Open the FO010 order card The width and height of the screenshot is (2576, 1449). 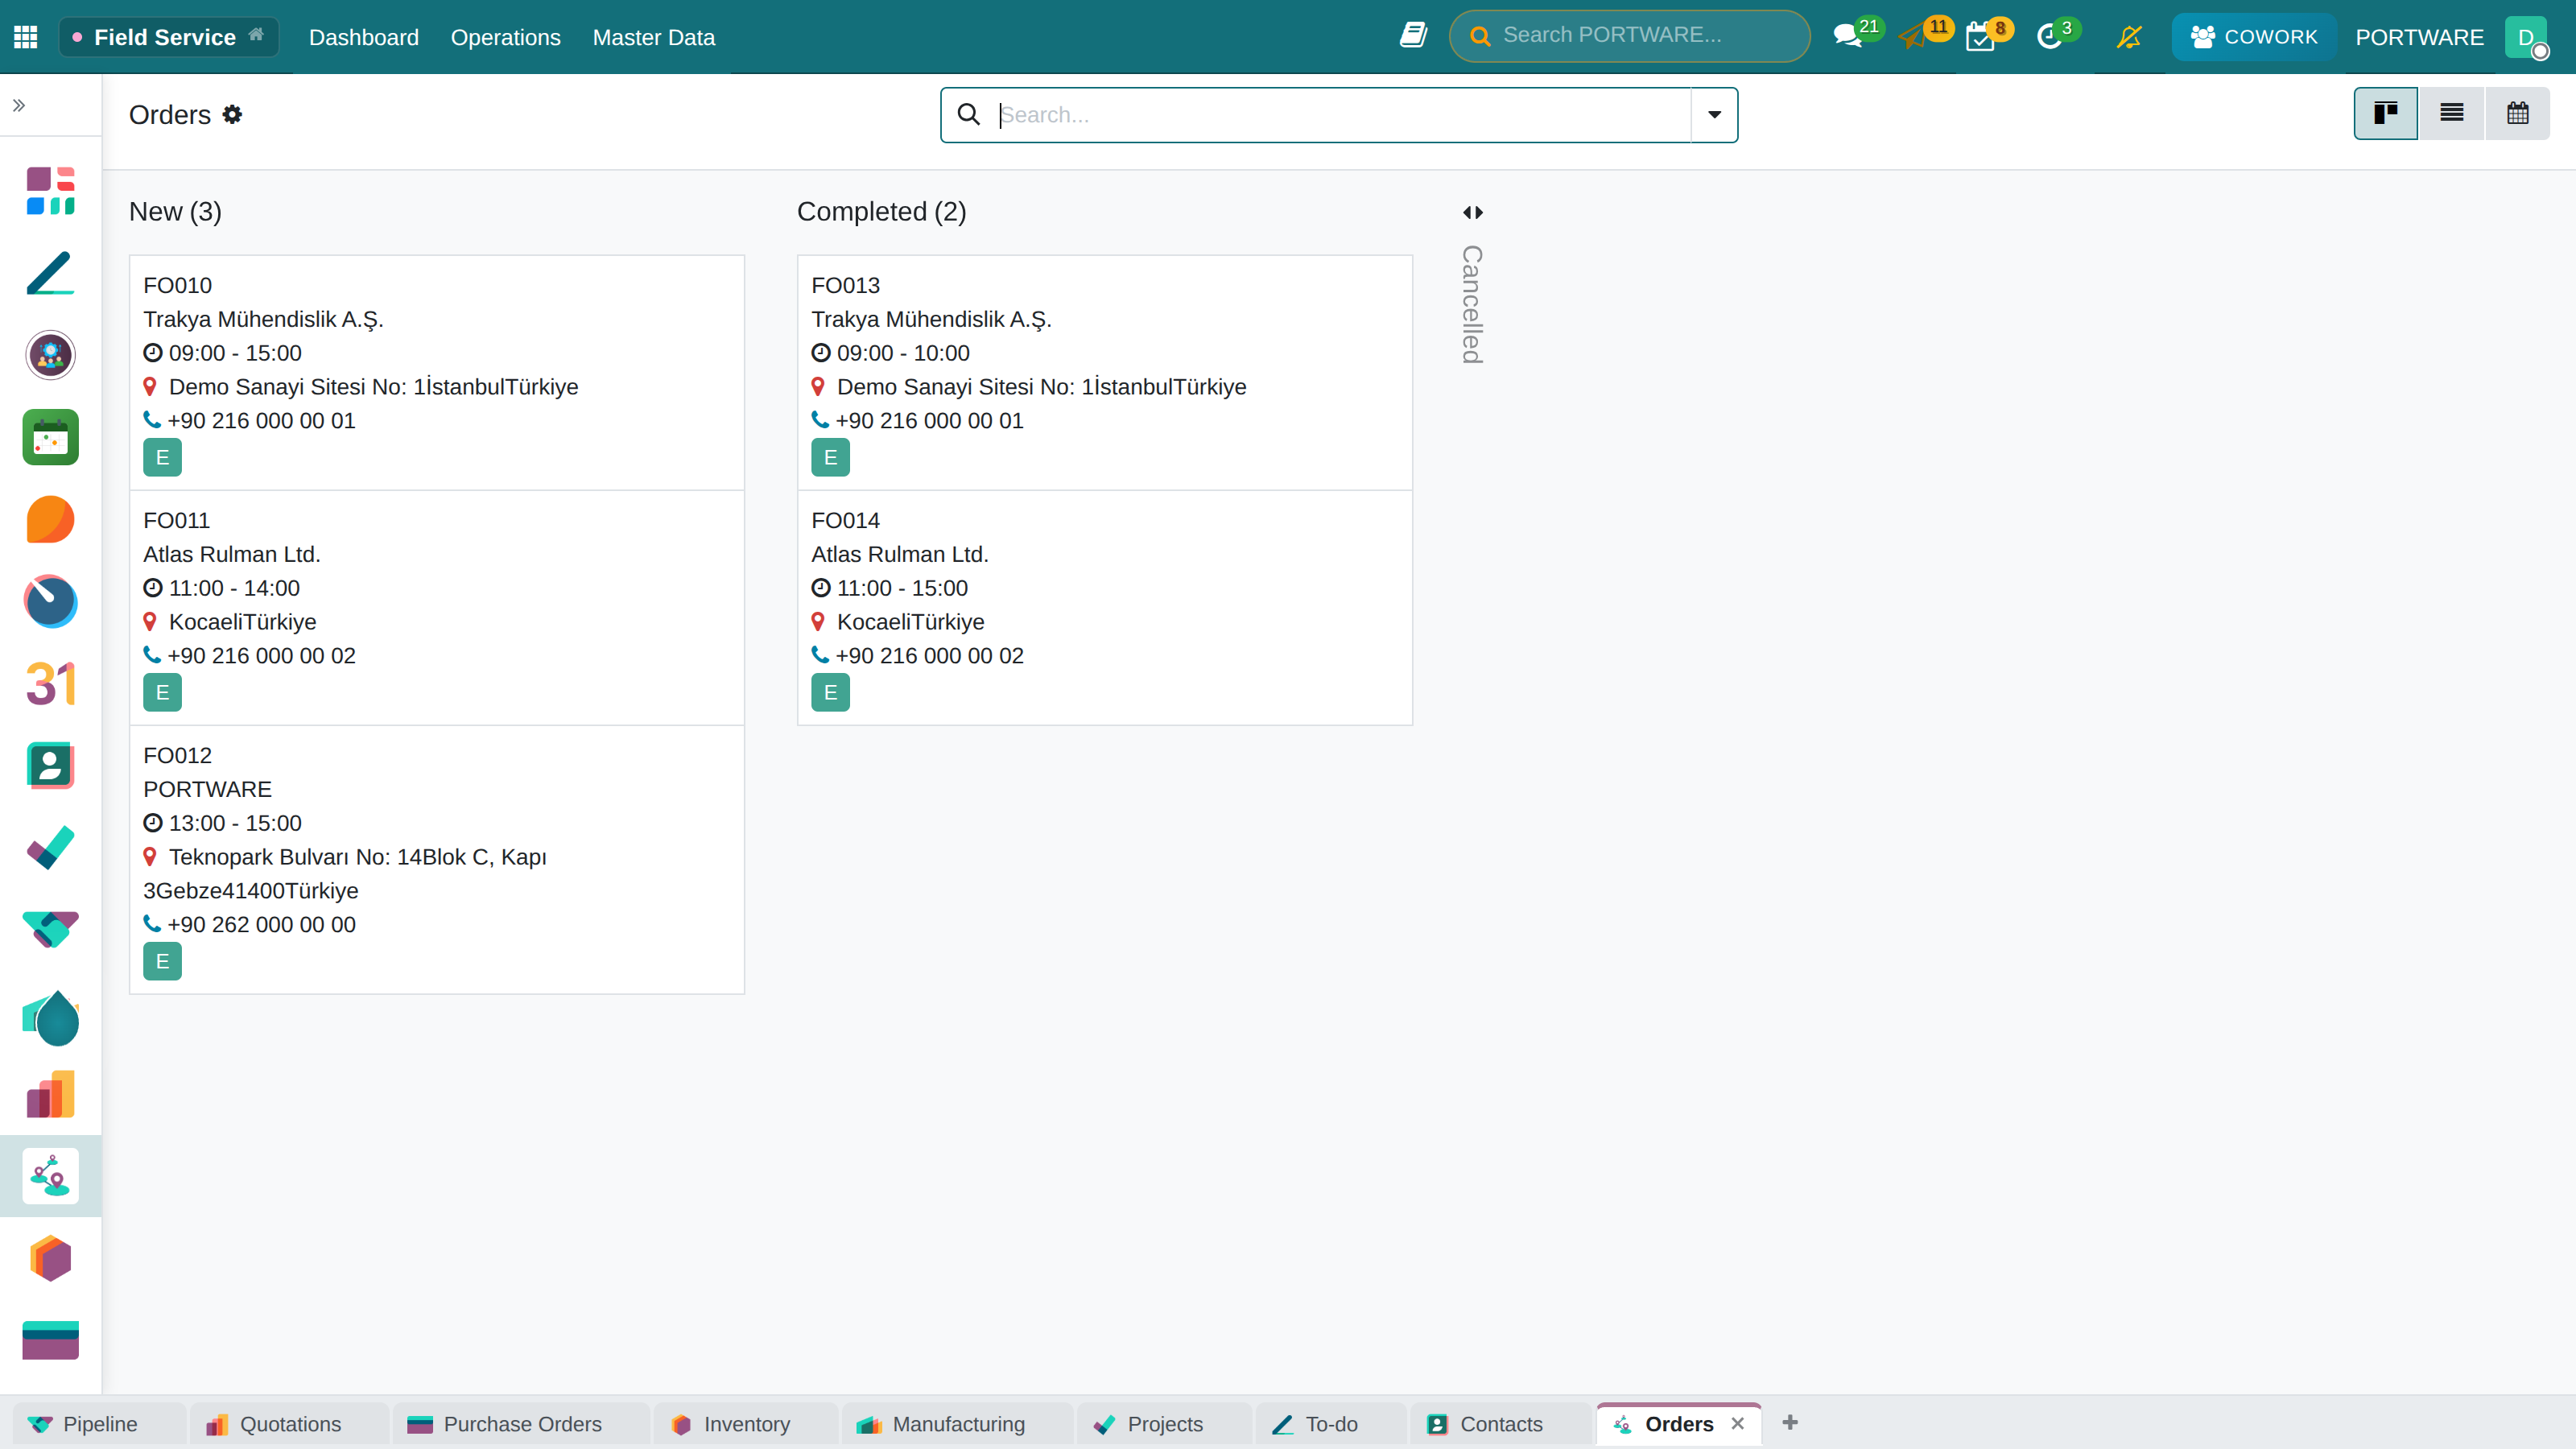(x=437, y=372)
